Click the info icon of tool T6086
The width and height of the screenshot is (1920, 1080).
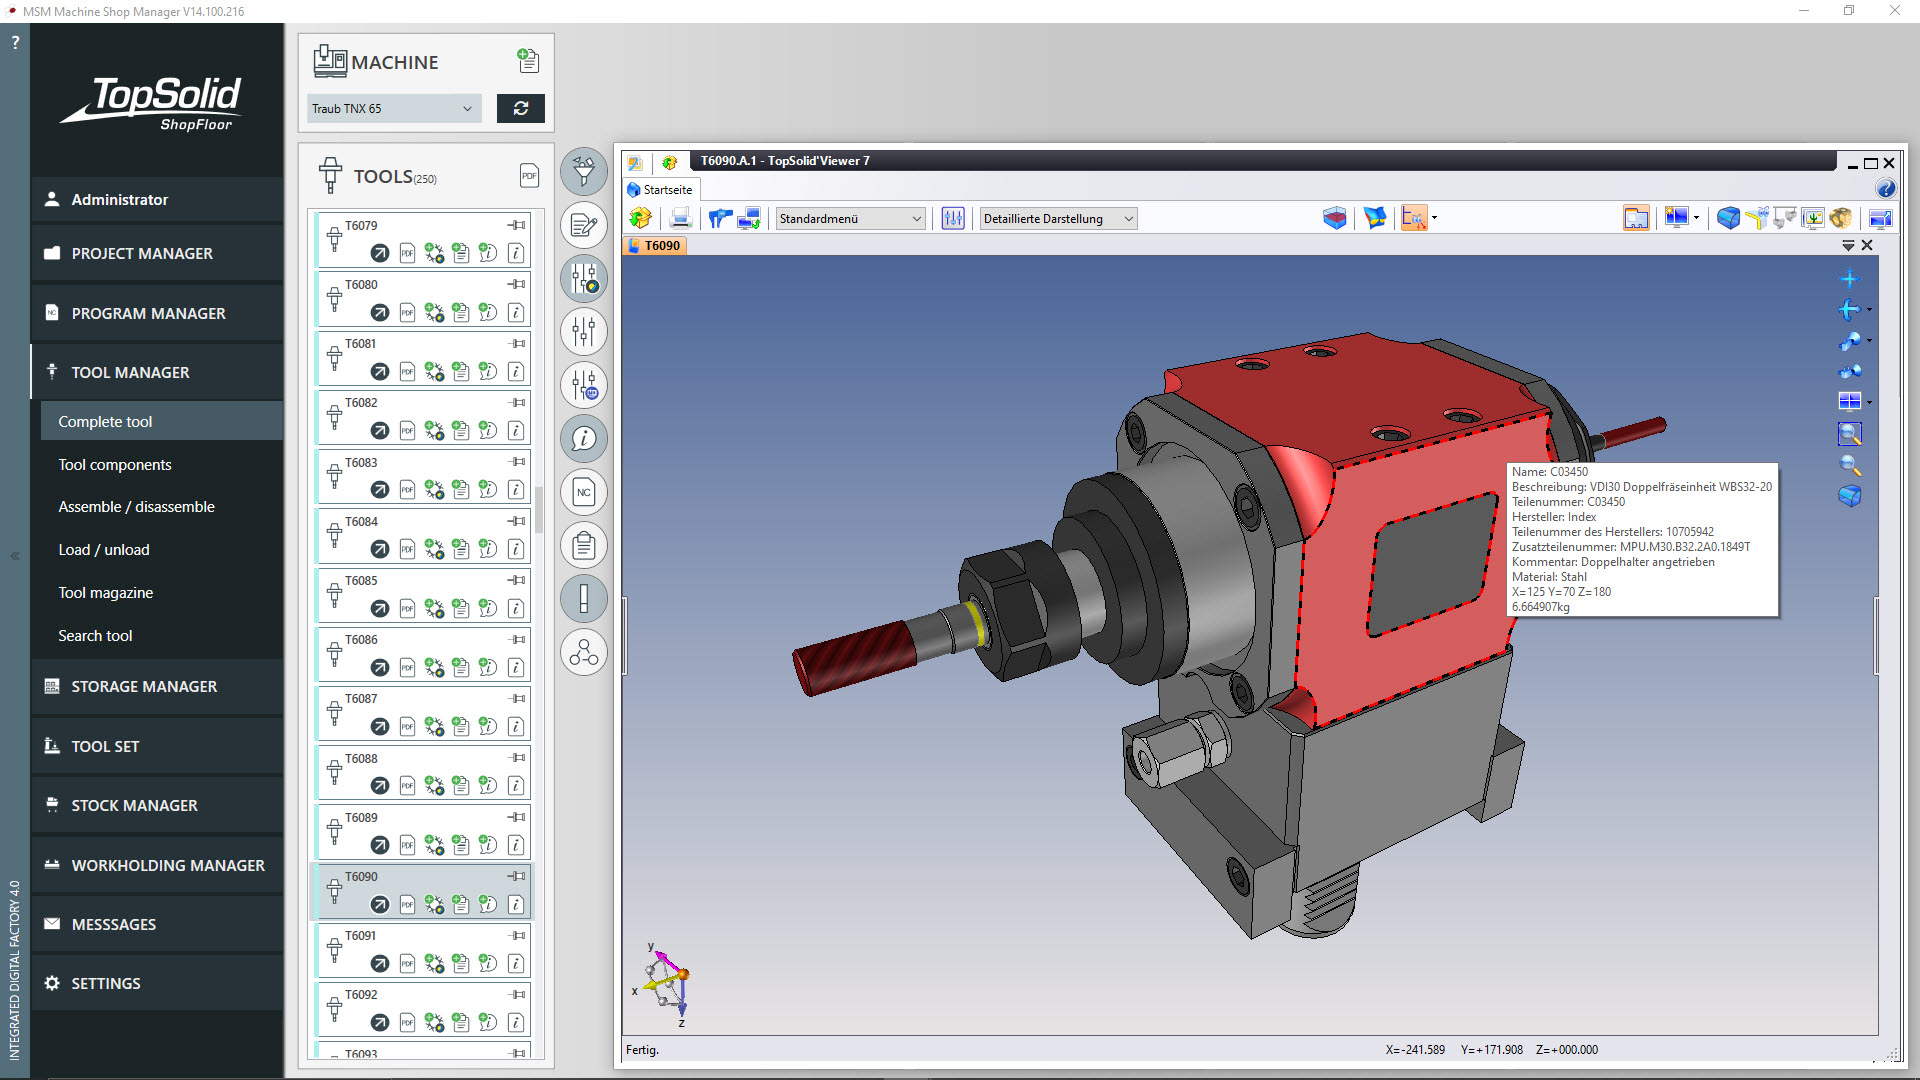click(x=516, y=667)
